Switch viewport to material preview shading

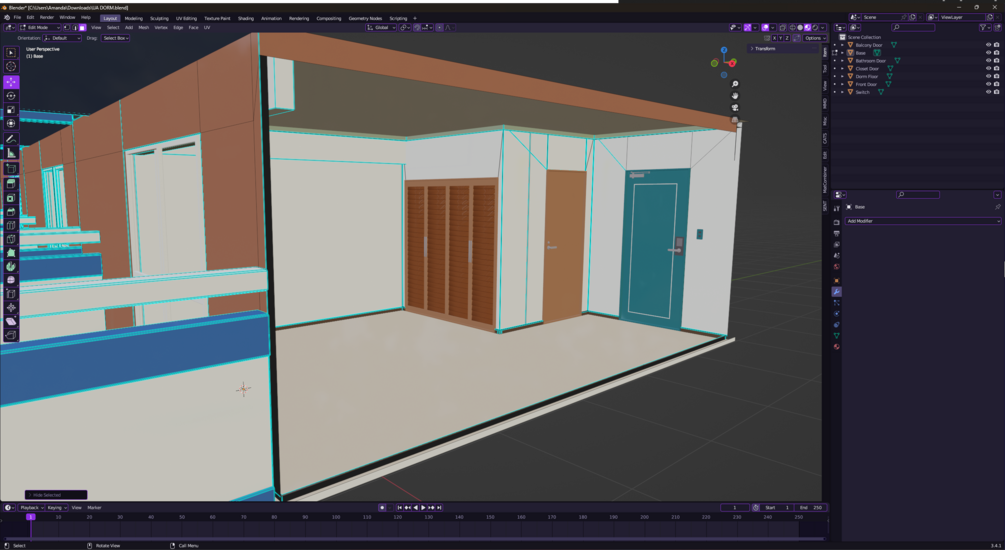[808, 28]
